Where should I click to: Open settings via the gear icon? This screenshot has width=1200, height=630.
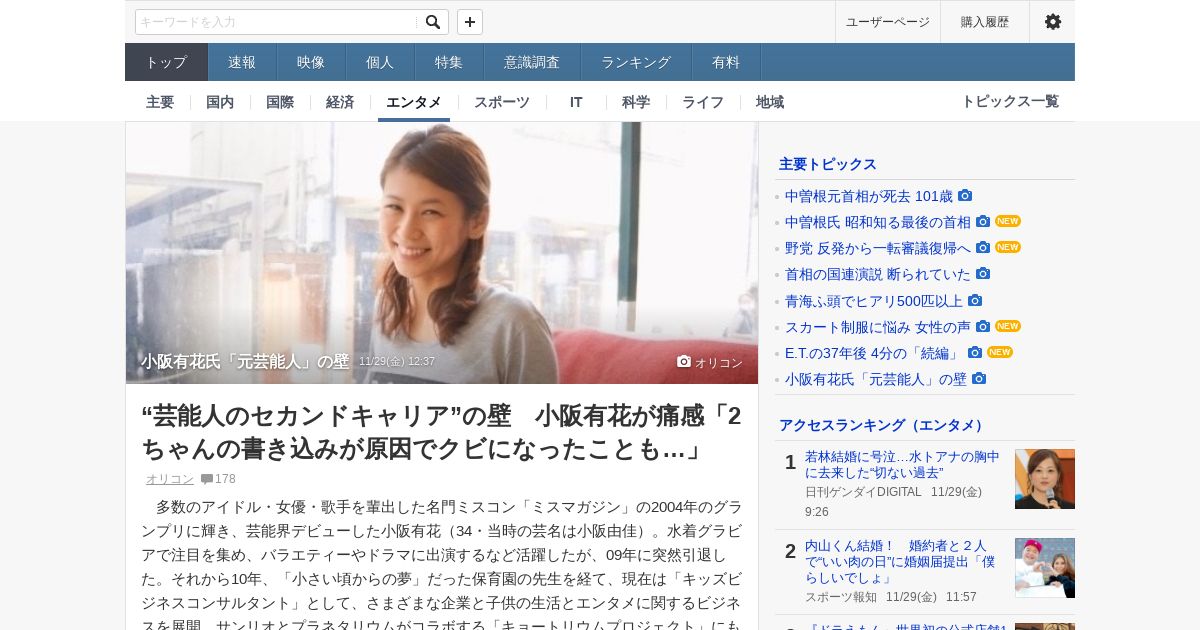[x=1053, y=22]
